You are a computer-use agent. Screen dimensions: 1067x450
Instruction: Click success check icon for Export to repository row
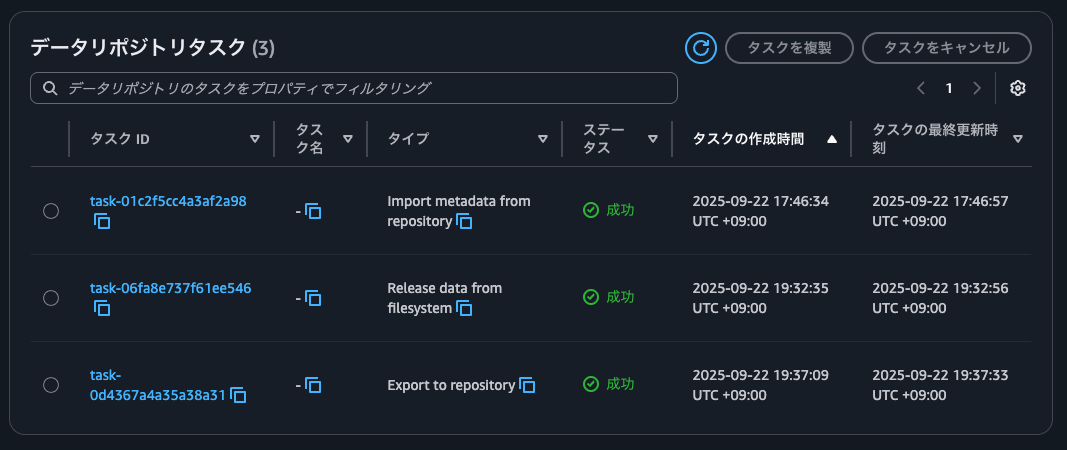(x=591, y=384)
